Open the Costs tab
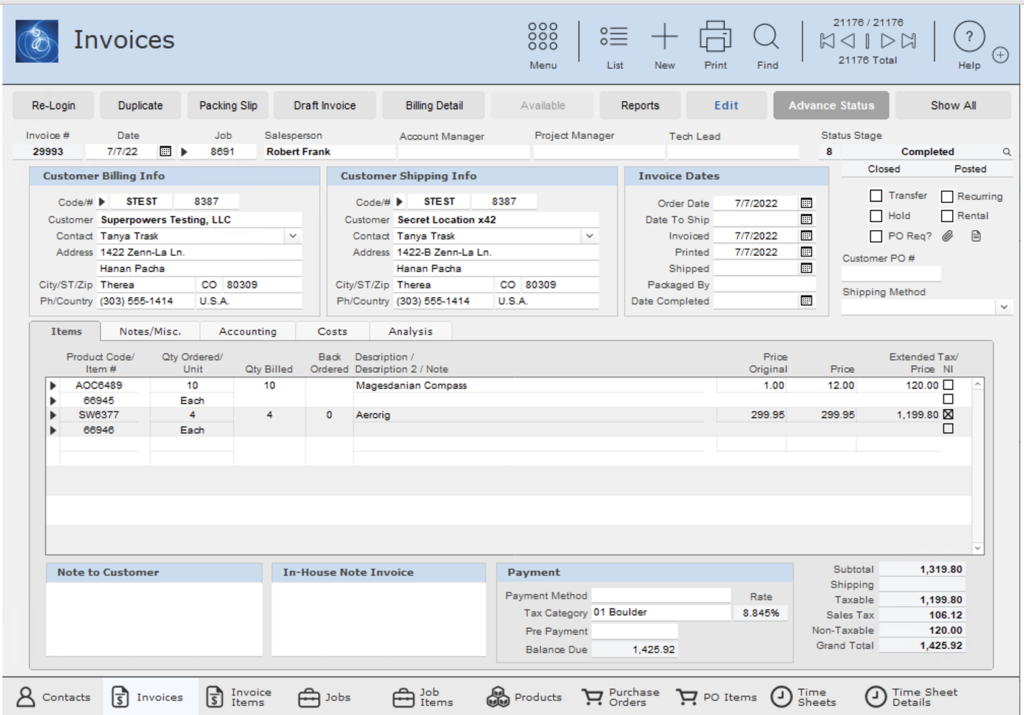The image size is (1024, 715). [332, 331]
